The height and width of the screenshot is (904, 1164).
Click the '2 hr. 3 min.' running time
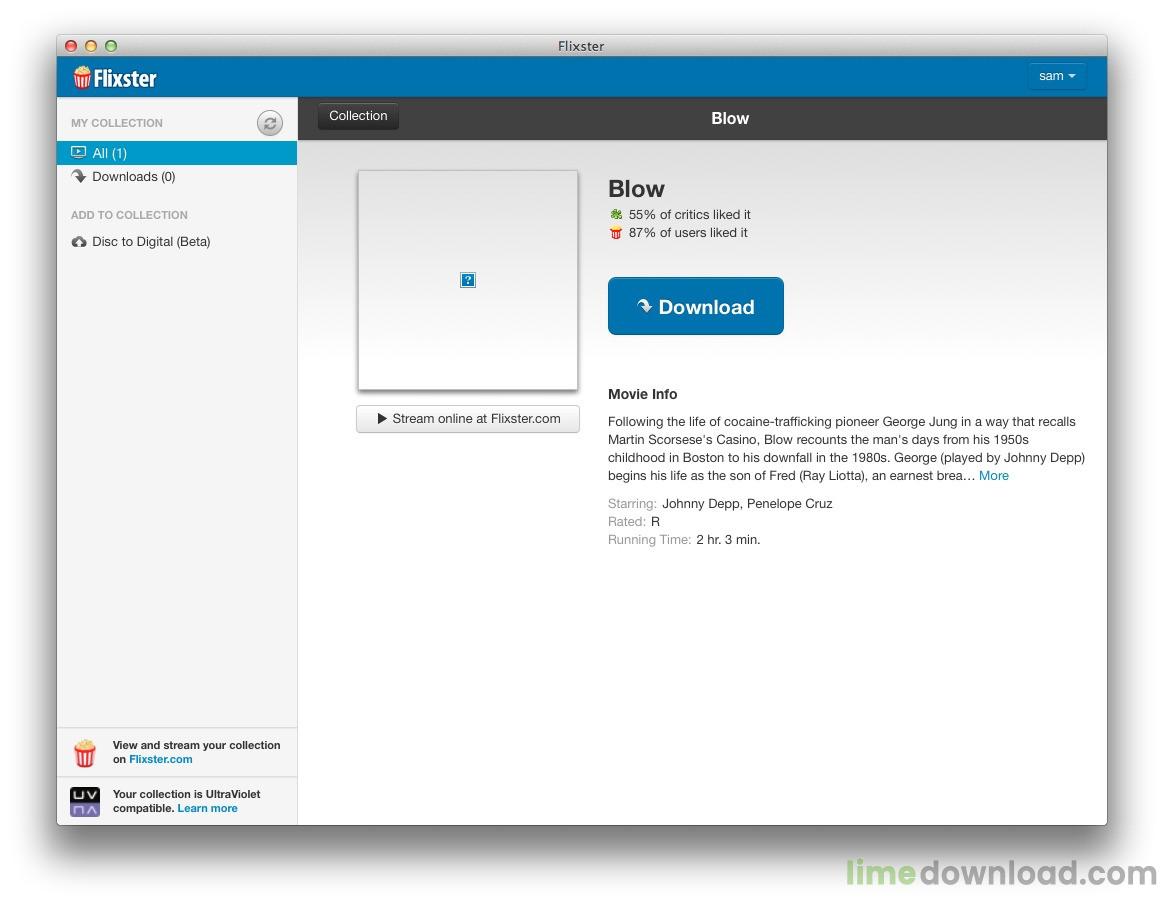(728, 540)
